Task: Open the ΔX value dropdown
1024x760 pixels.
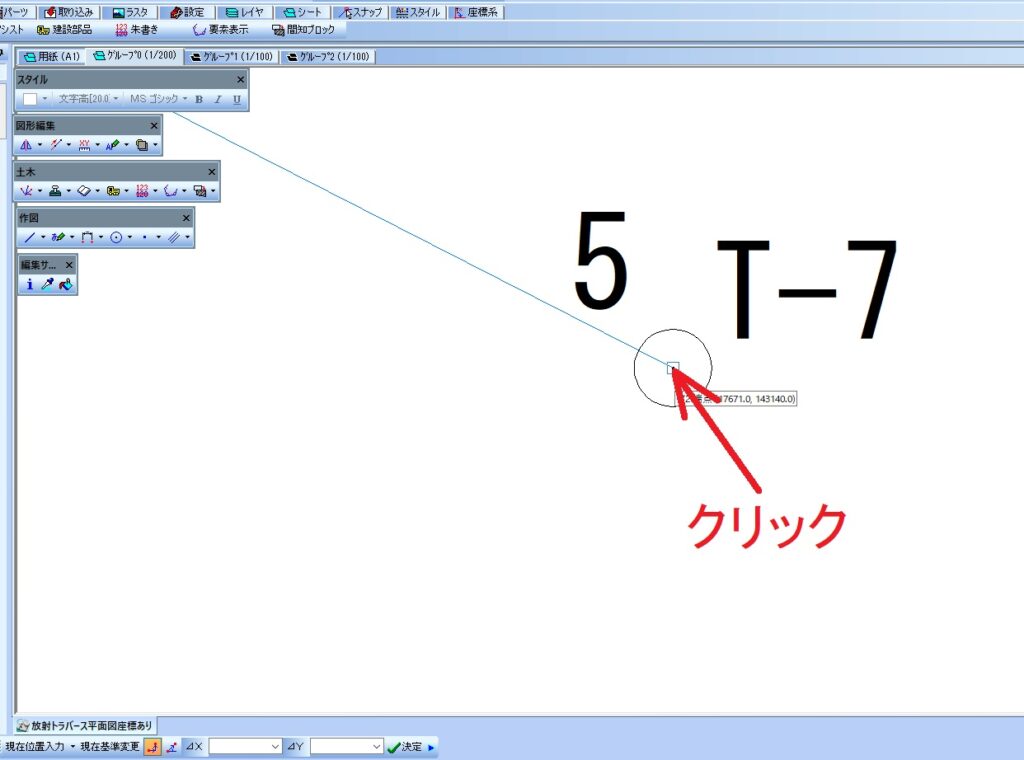Action: click(276, 747)
